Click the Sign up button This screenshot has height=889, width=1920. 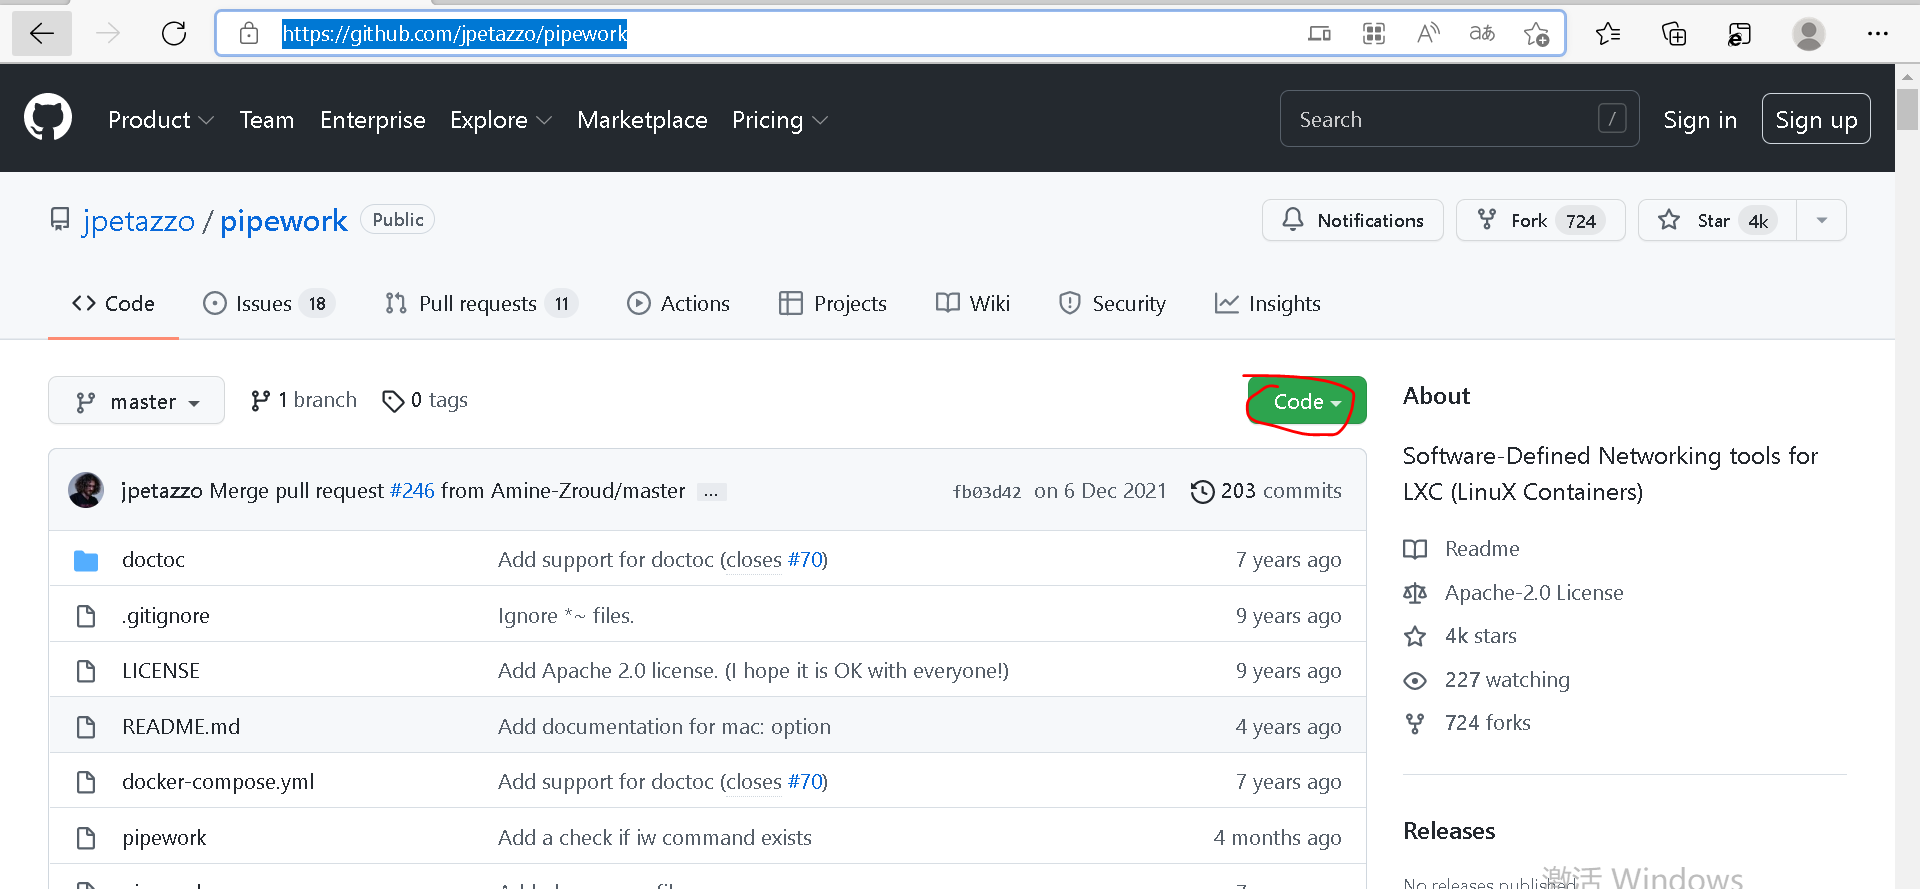1816,119
